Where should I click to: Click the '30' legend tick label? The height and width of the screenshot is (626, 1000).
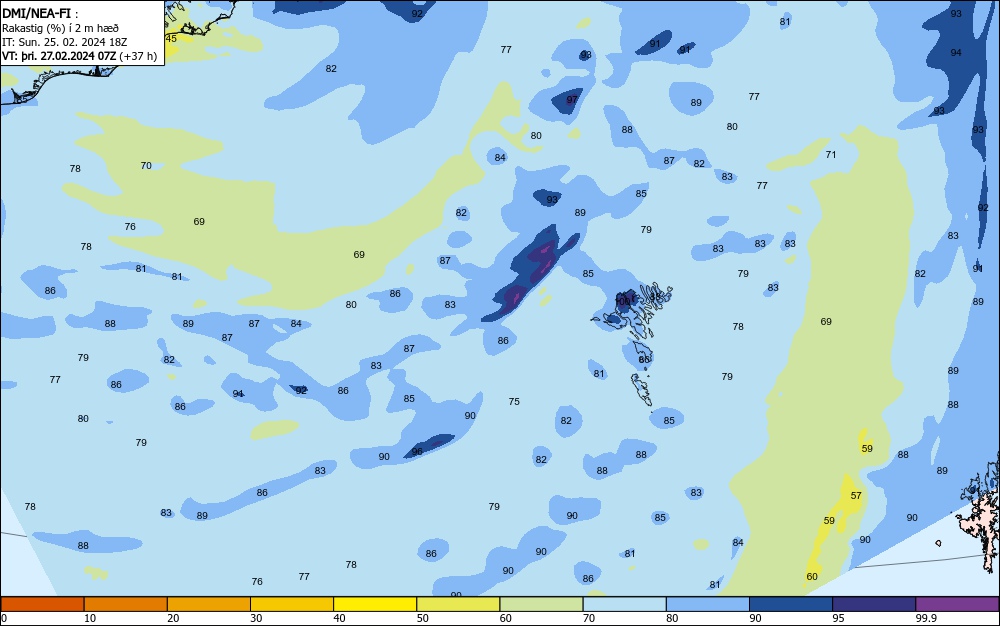pyautogui.click(x=256, y=618)
